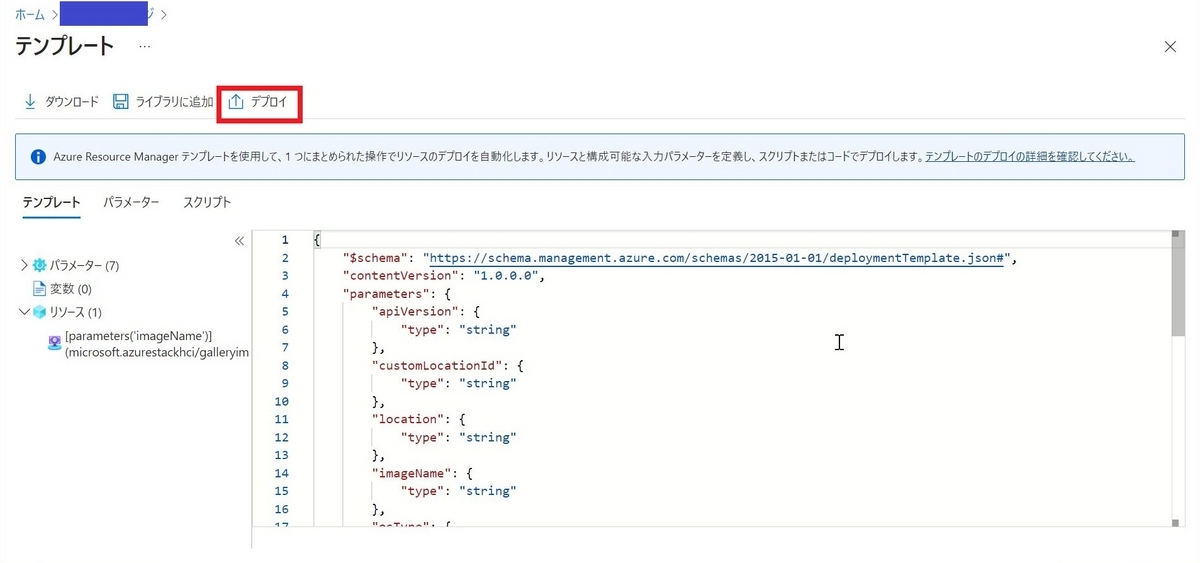Collapse the リソース (1) tree node
Image resolution: width=1200 pixels, height=563 pixels.
click(x=24, y=312)
